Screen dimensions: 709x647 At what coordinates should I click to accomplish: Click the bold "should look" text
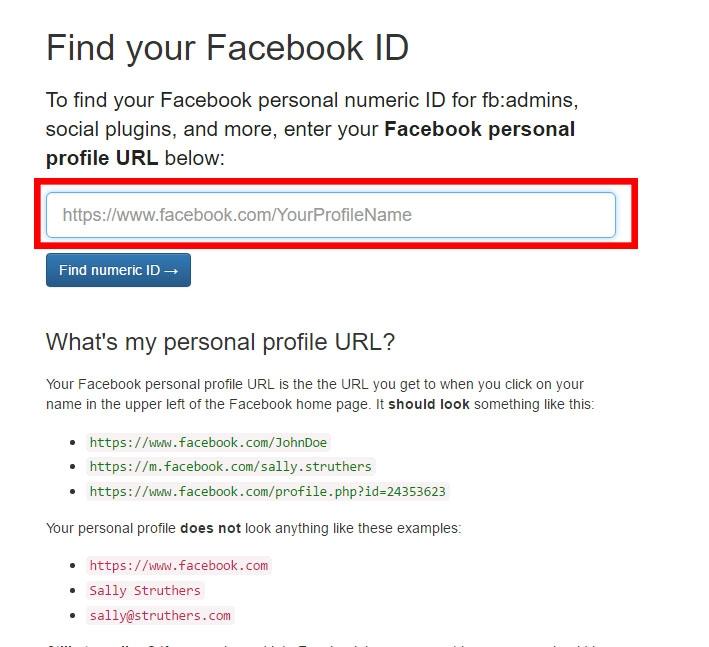tap(429, 404)
